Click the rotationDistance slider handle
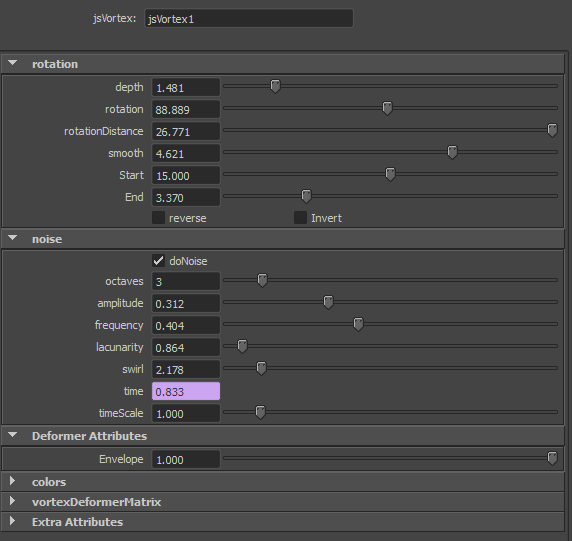Screen dimensions: 572x541 (553, 130)
